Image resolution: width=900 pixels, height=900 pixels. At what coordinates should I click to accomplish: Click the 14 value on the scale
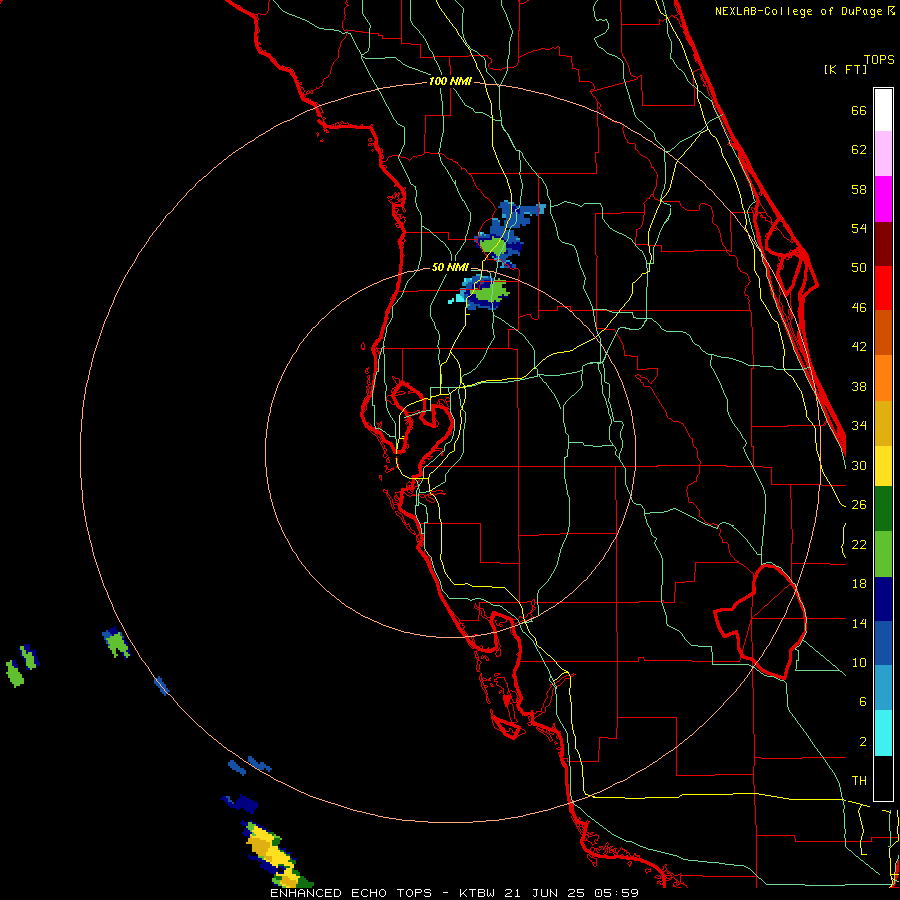(x=859, y=623)
